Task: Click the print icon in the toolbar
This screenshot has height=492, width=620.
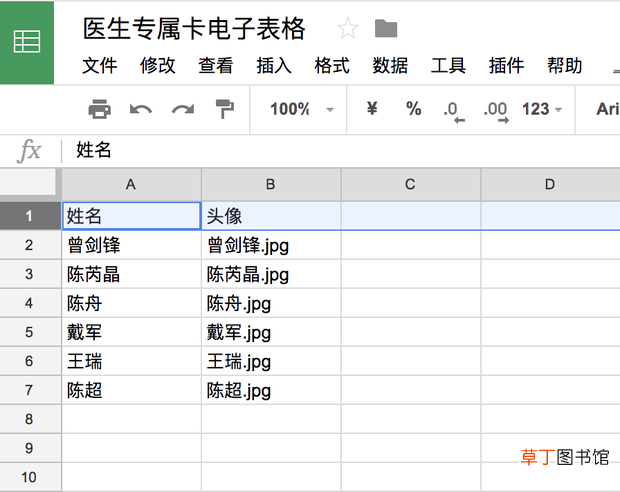Action: (x=99, y=109)
